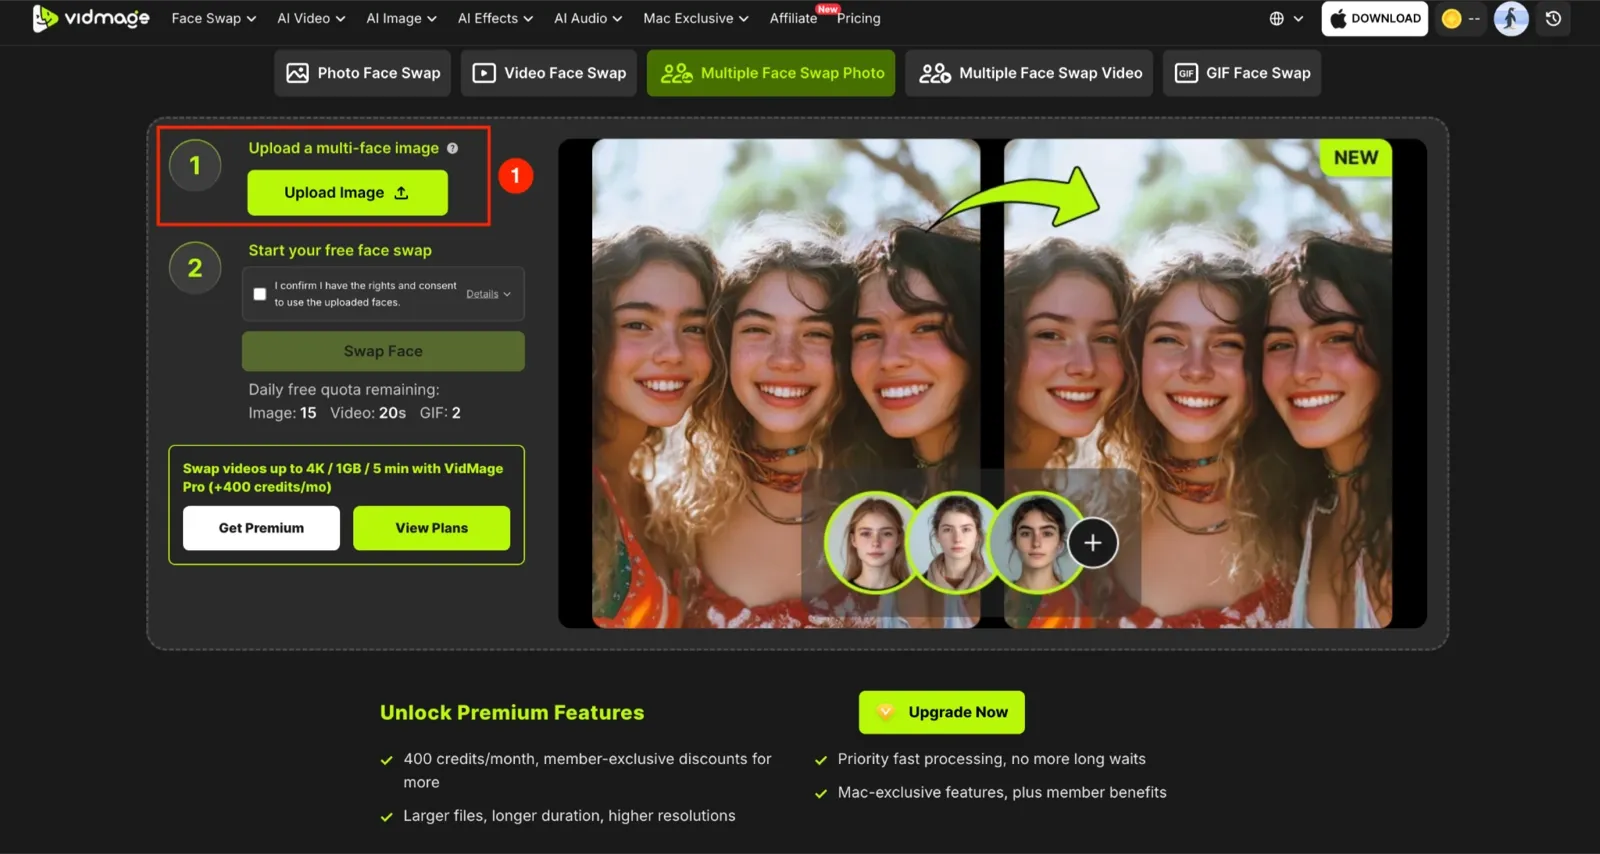Click the Download button
The image size is (1600, 854).
point(1374,18)
